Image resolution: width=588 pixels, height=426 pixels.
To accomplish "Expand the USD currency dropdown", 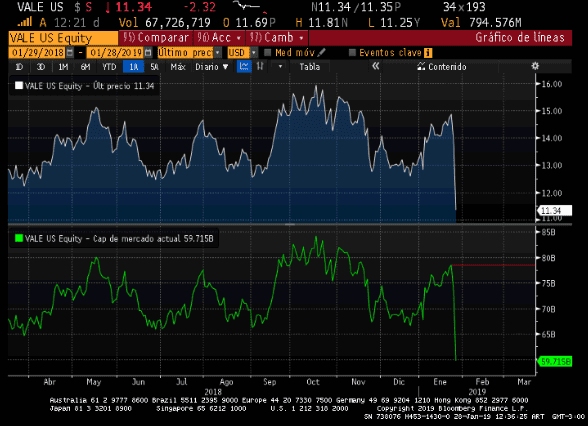I will click(254, 52).
